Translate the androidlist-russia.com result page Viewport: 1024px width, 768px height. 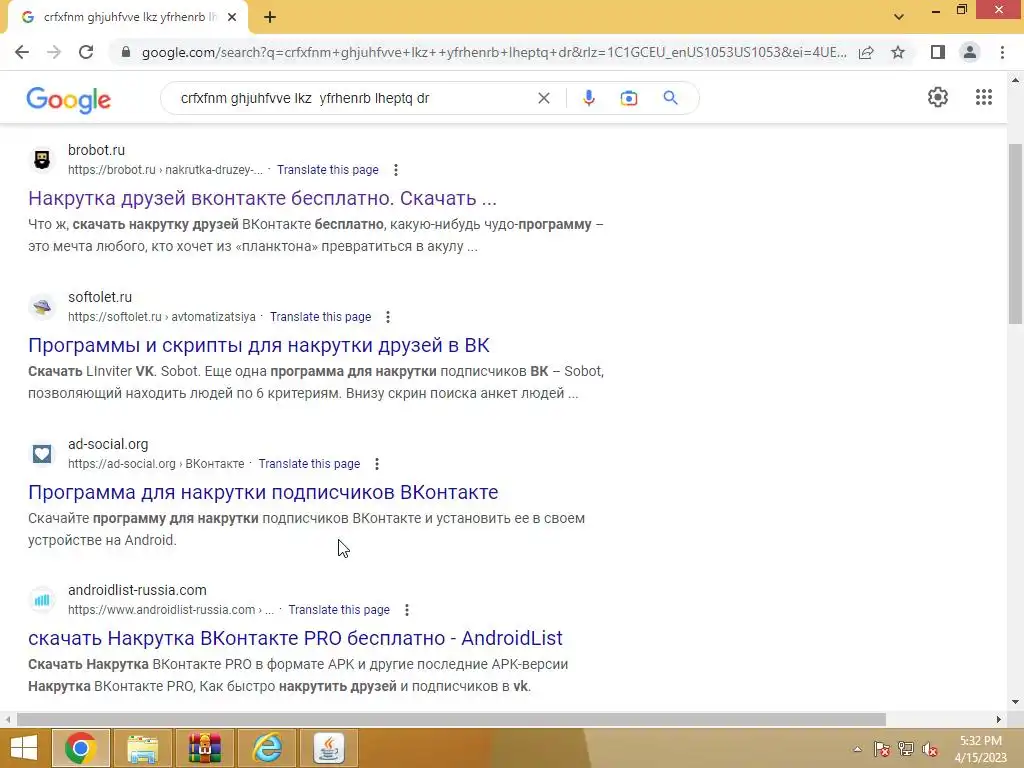coord(339,610)
